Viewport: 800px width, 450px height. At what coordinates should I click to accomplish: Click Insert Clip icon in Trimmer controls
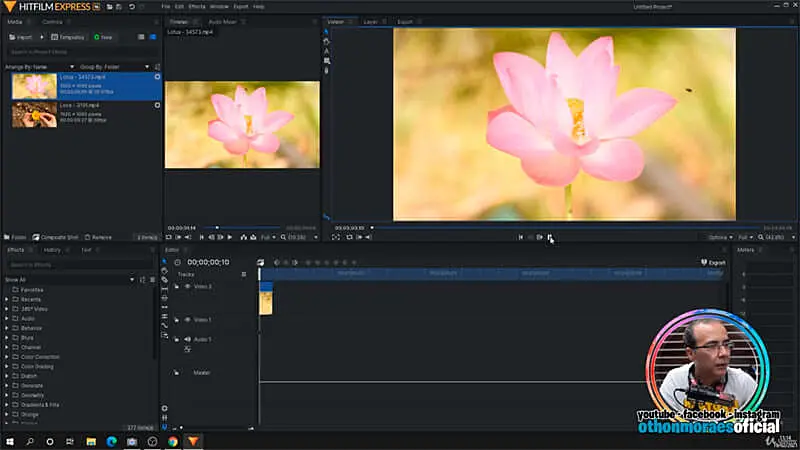coord(244,237)
